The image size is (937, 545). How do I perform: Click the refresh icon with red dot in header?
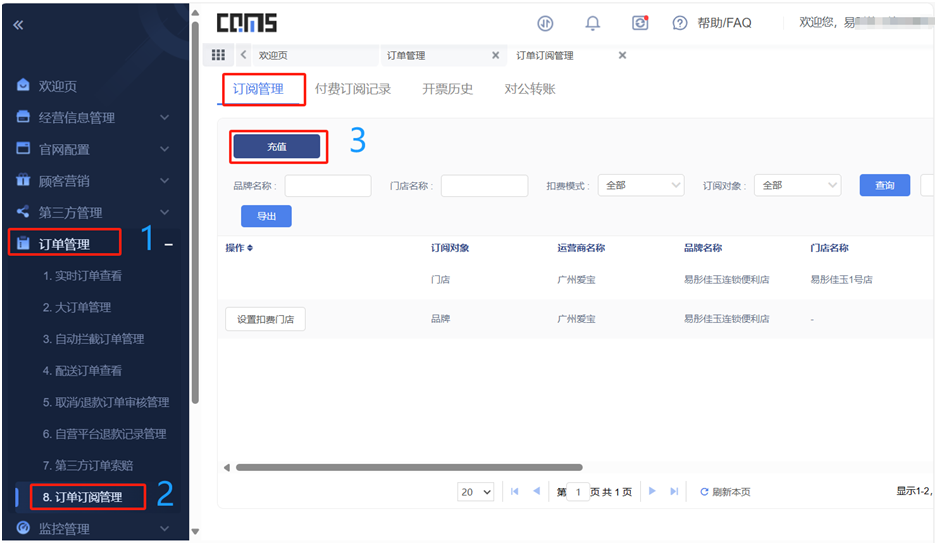pos(640,23)
